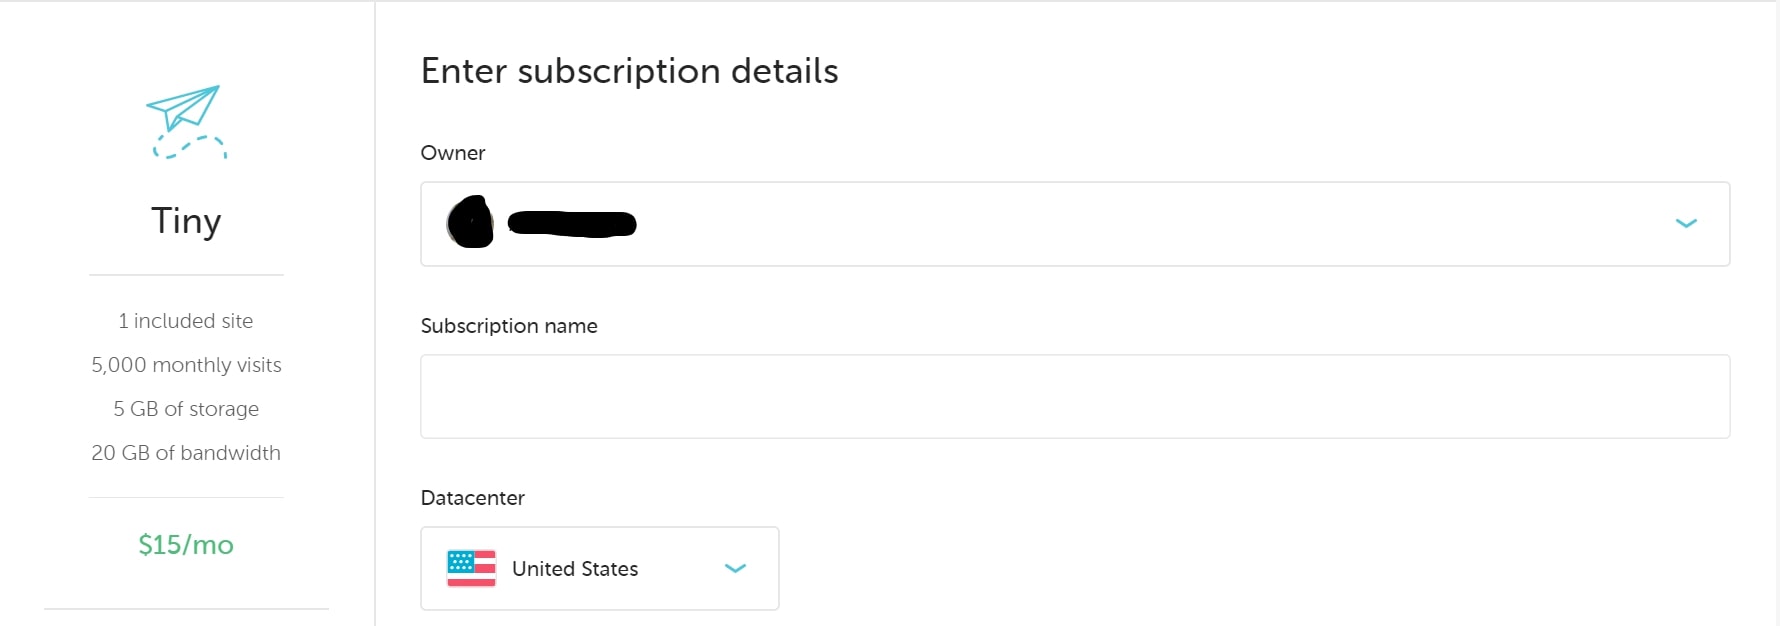Click the Owner label
The image size is (1780, 626).
pyautogui.click(x=453, y=153)
